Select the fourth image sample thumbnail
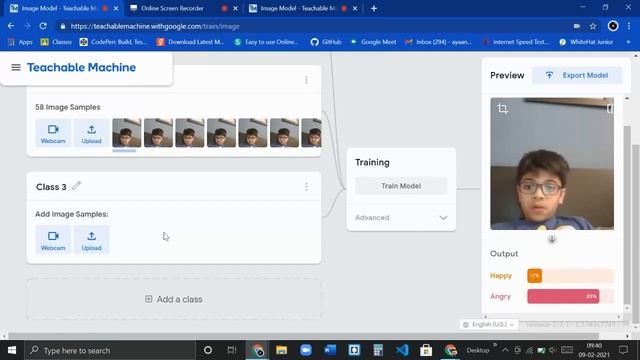Image resolution: width=640 pixels, height=360 pixels. point(221,133)
